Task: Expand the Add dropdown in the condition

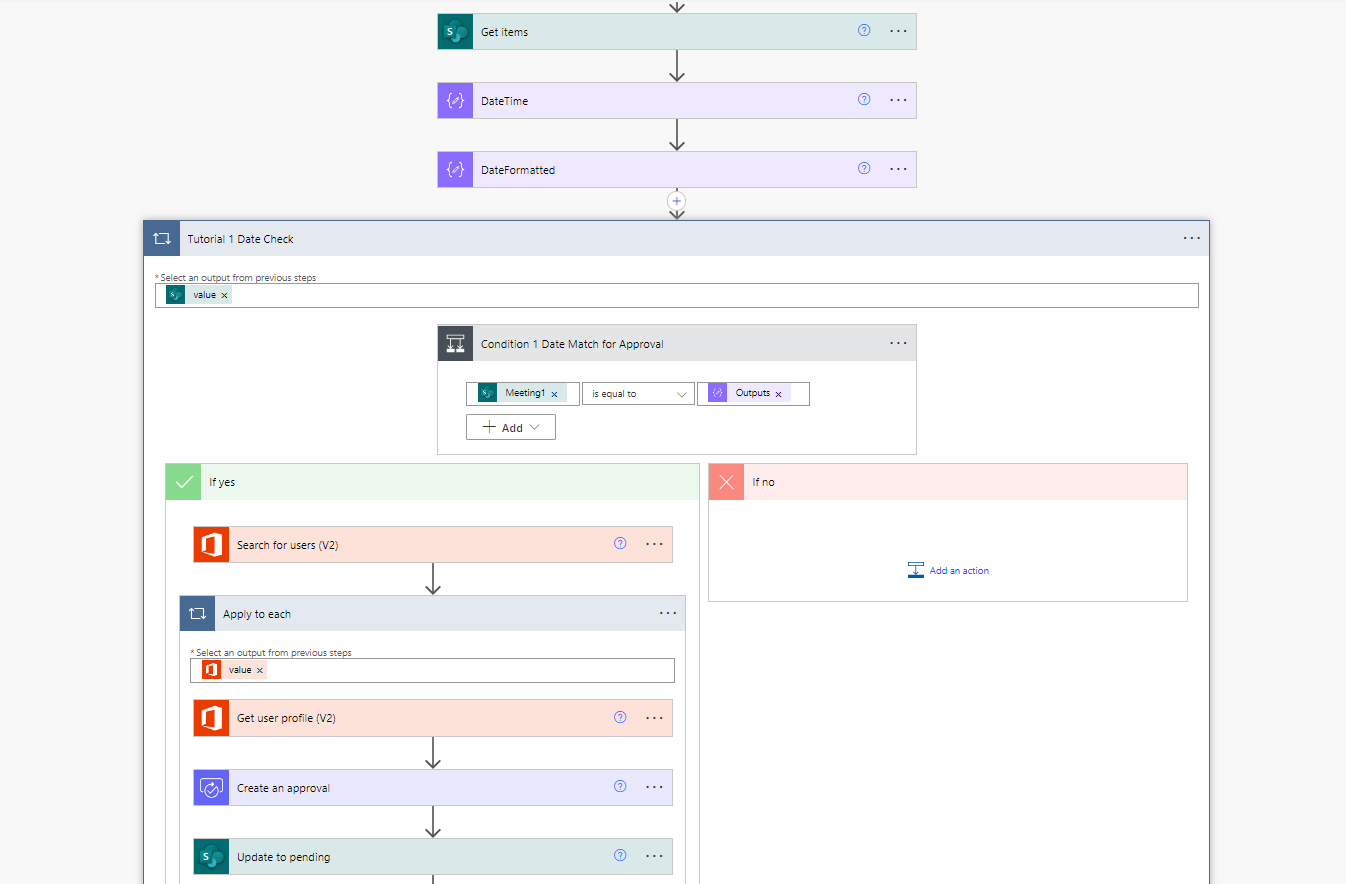Action: (511, 427)
